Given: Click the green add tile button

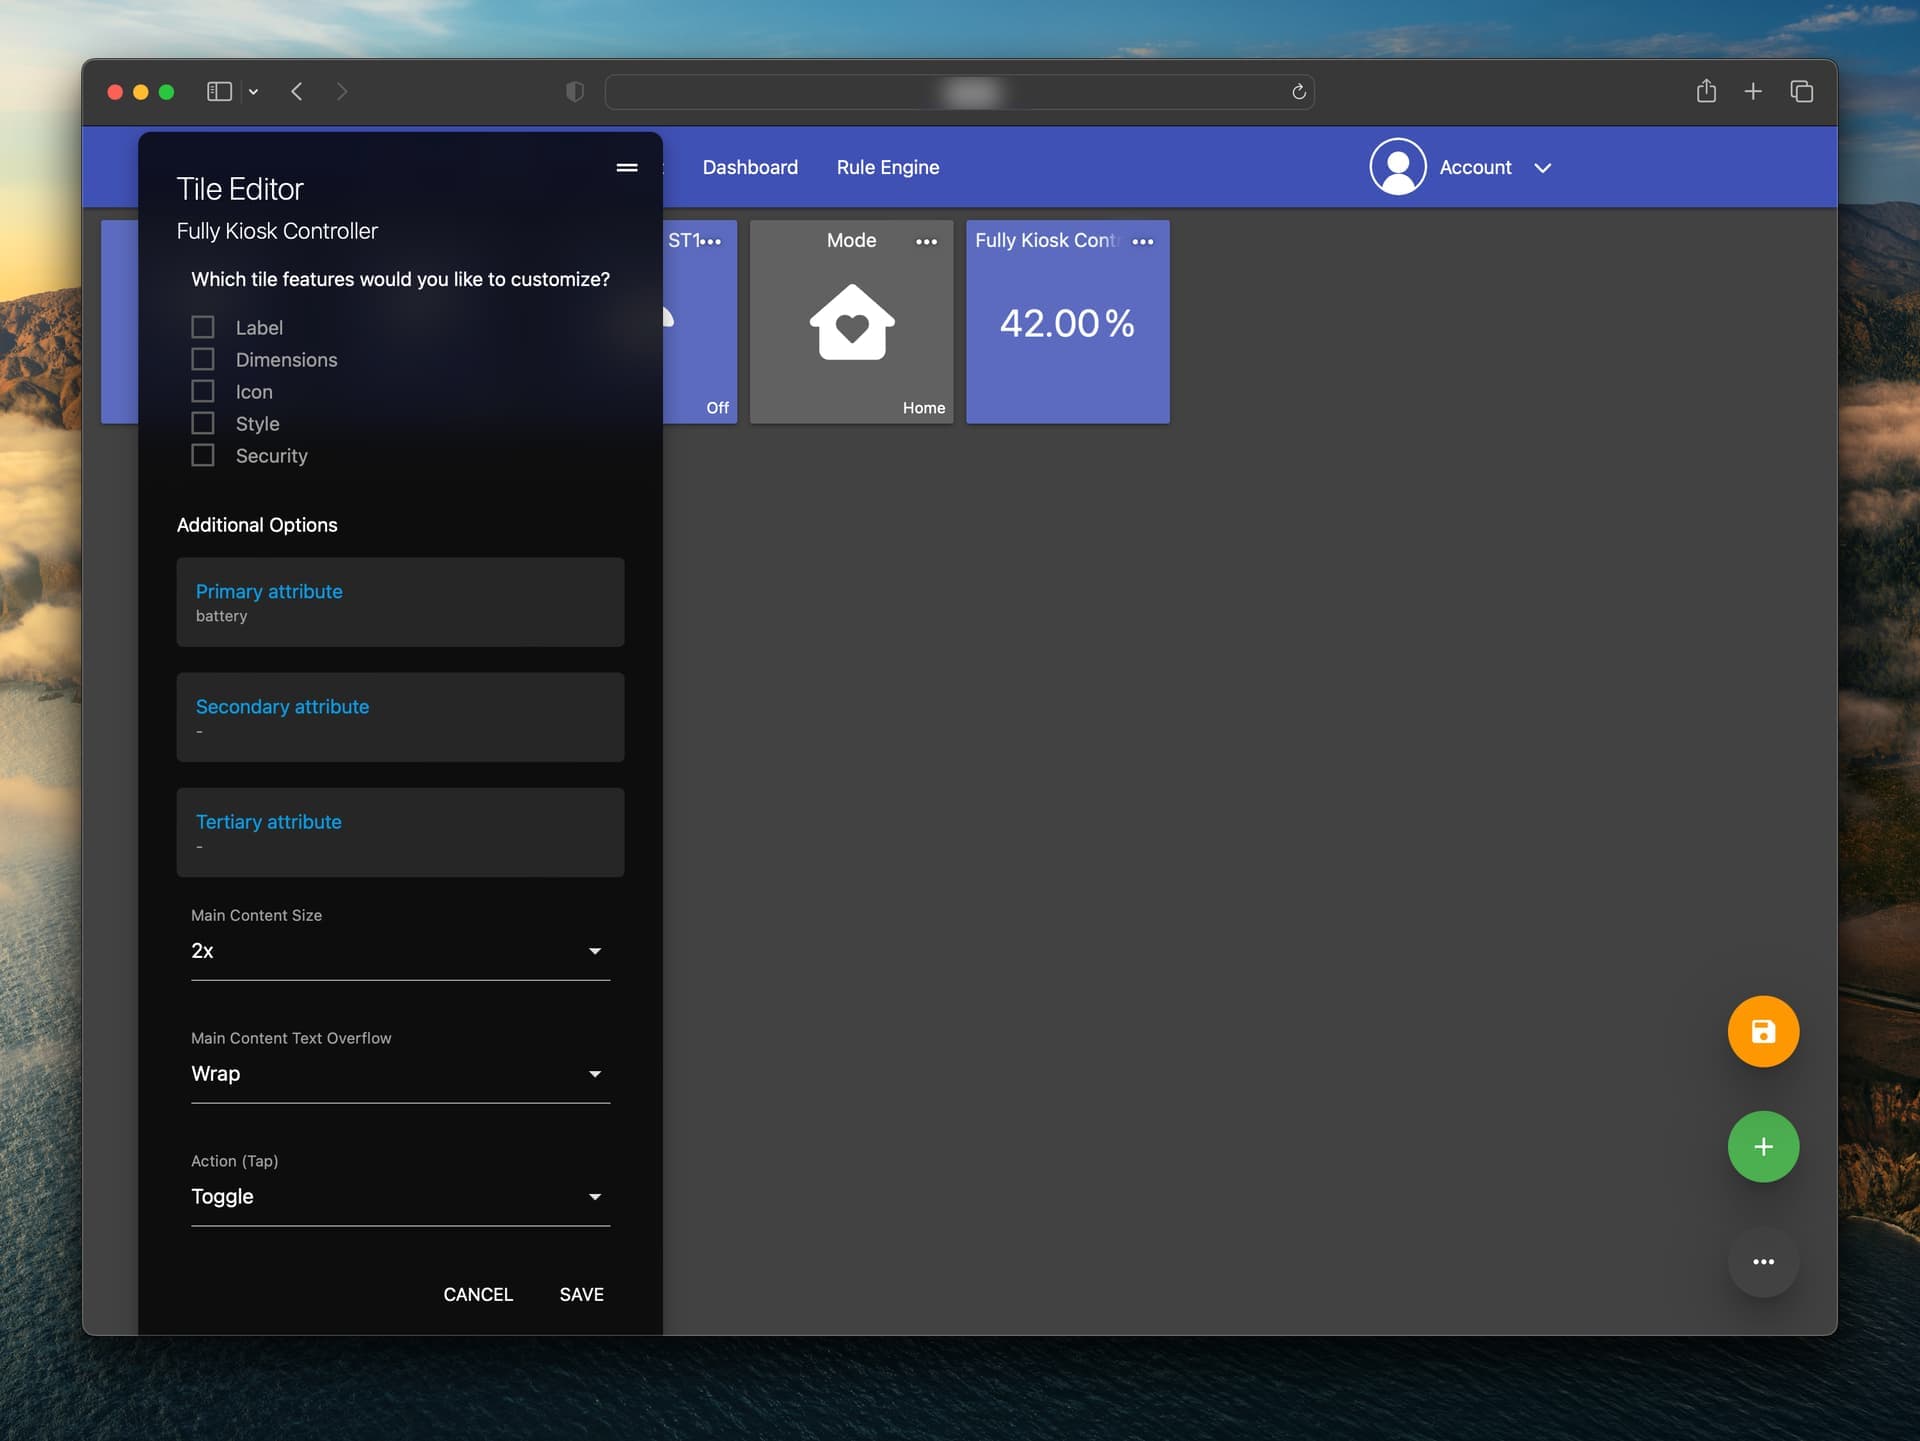Looking at the screenshot, I should [x=1762, y=1146].
